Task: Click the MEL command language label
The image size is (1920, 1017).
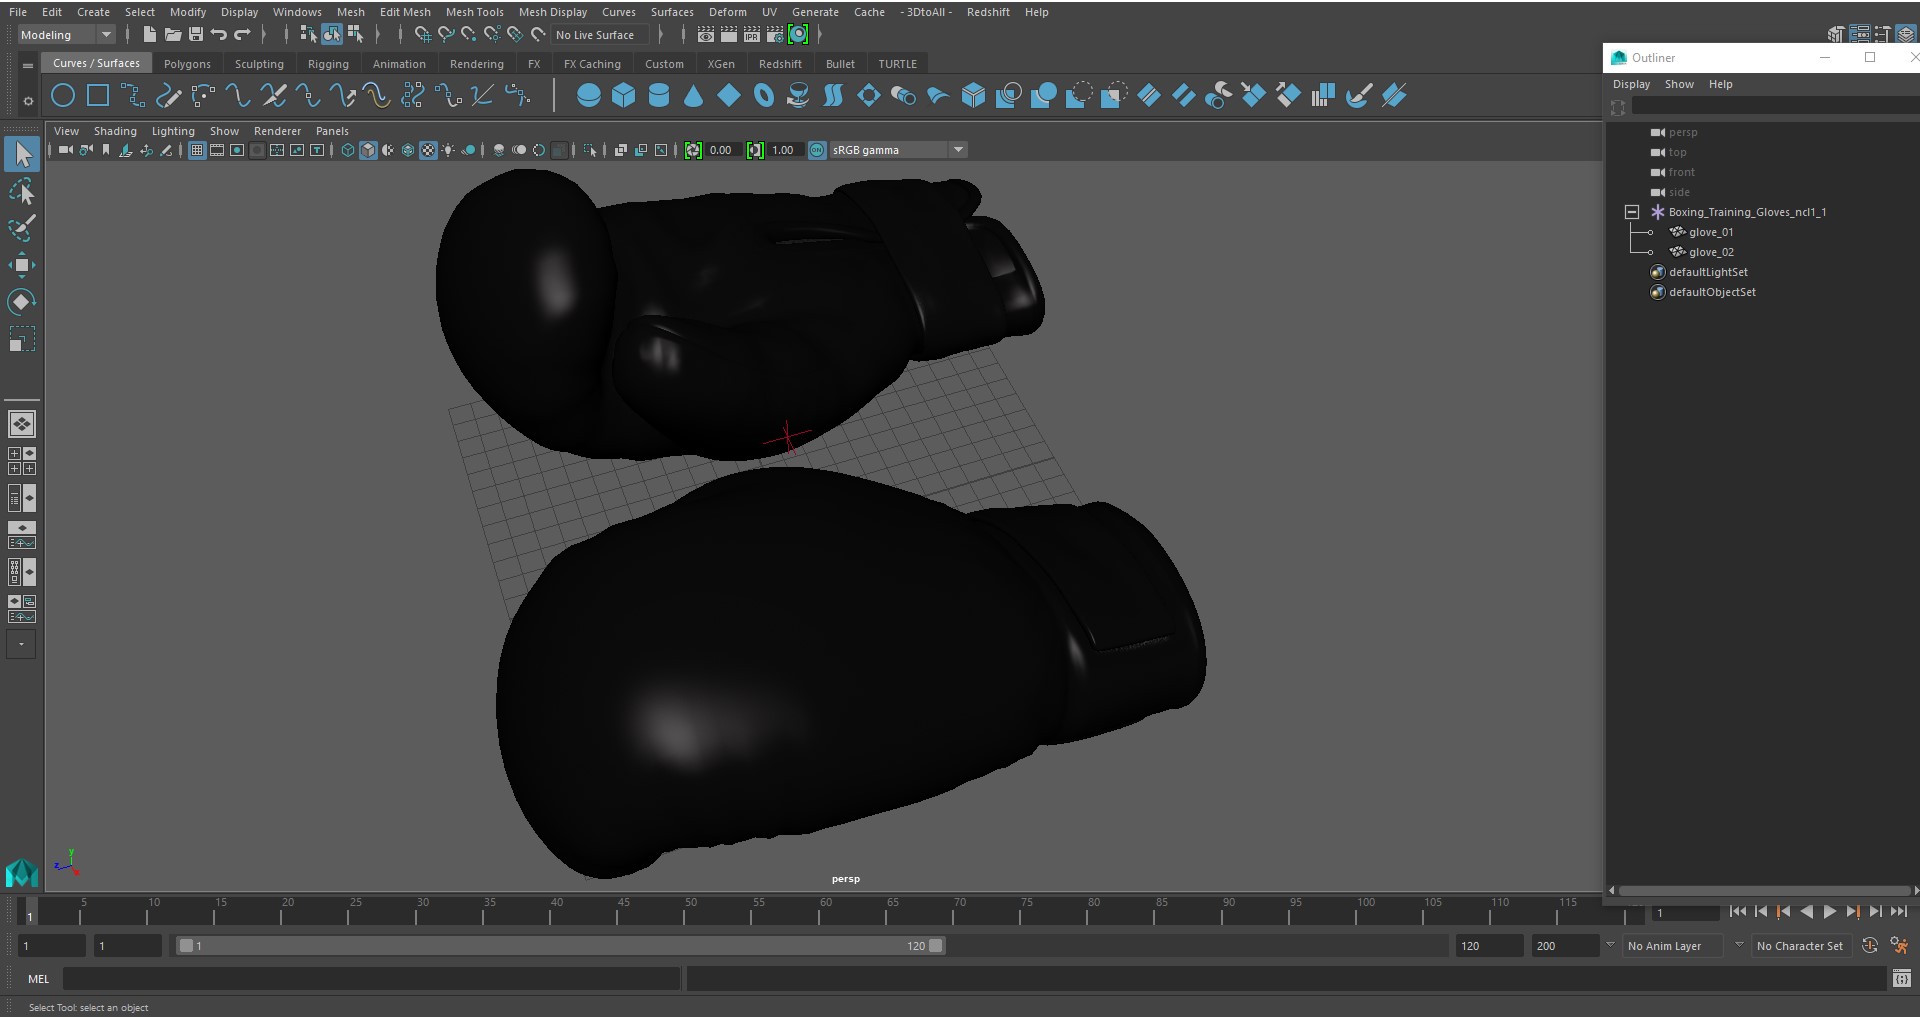Action: [38, 978]
